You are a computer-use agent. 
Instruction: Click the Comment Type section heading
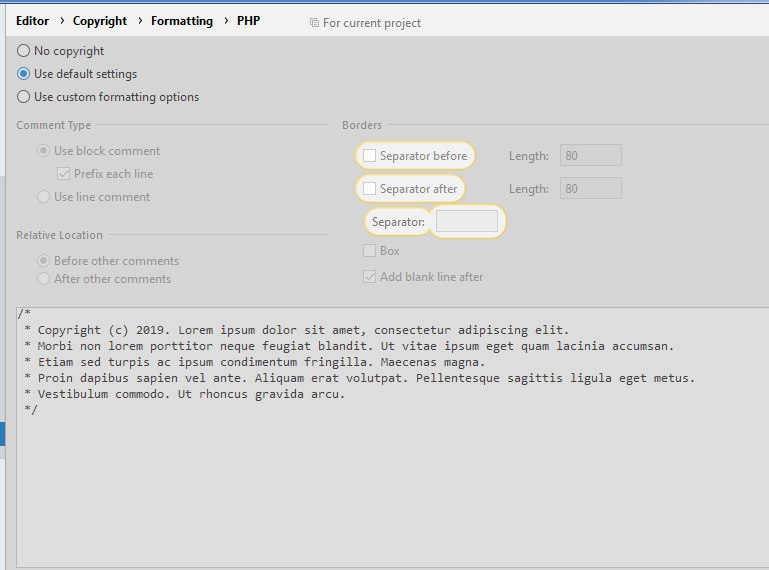click(53, 125)
